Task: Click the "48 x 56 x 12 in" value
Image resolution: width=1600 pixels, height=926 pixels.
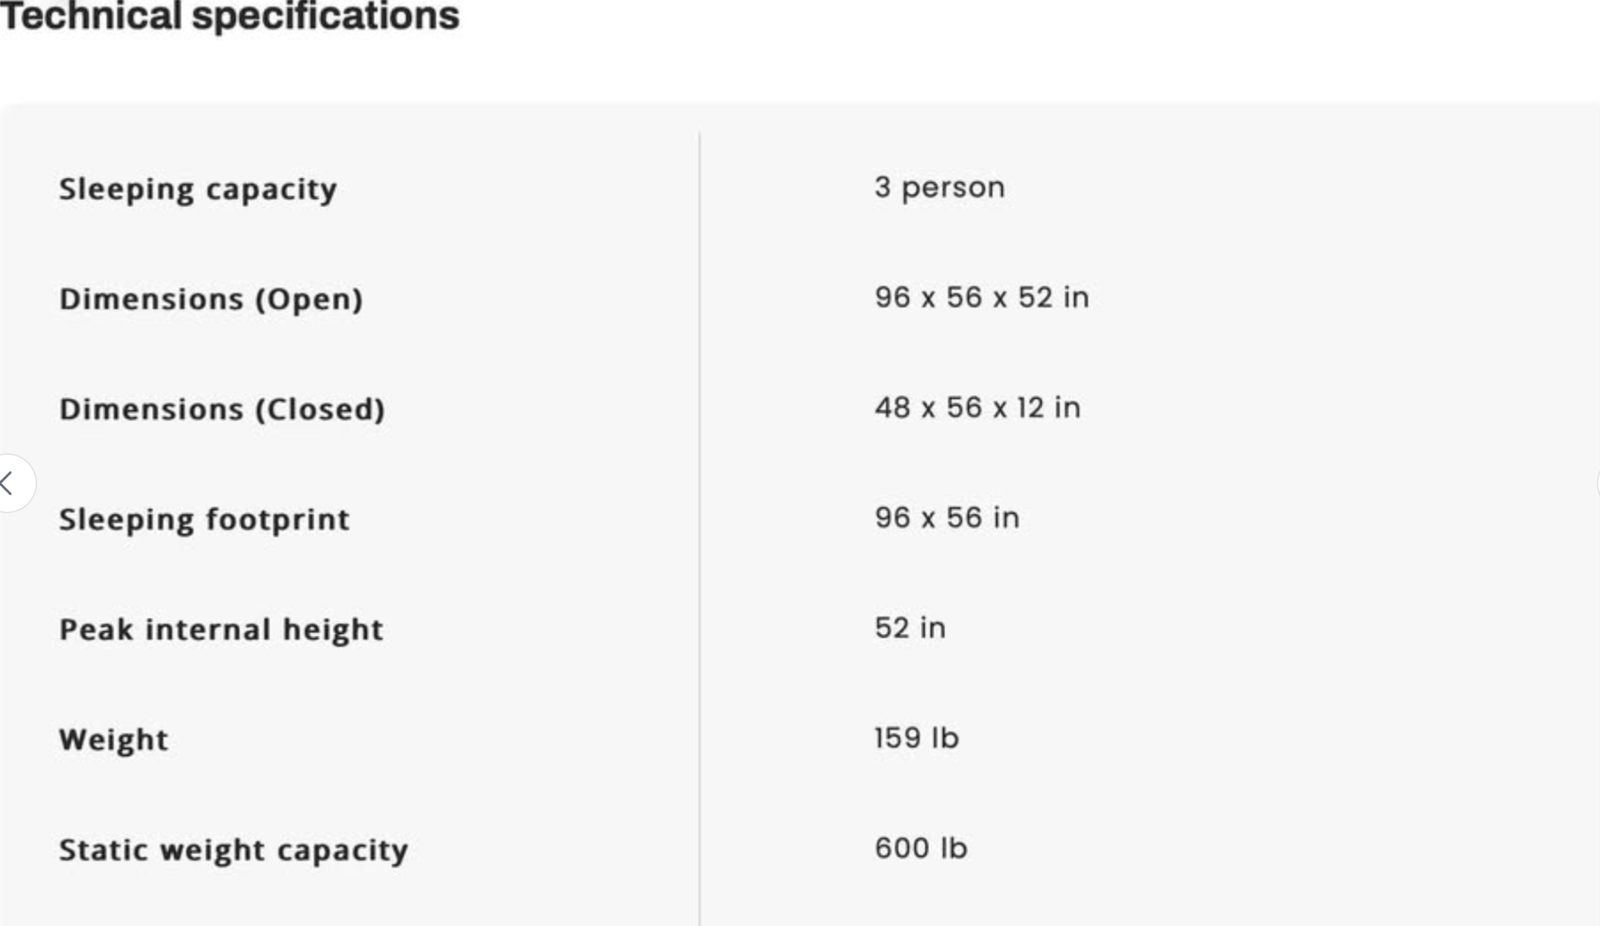Action: (977, 407)
